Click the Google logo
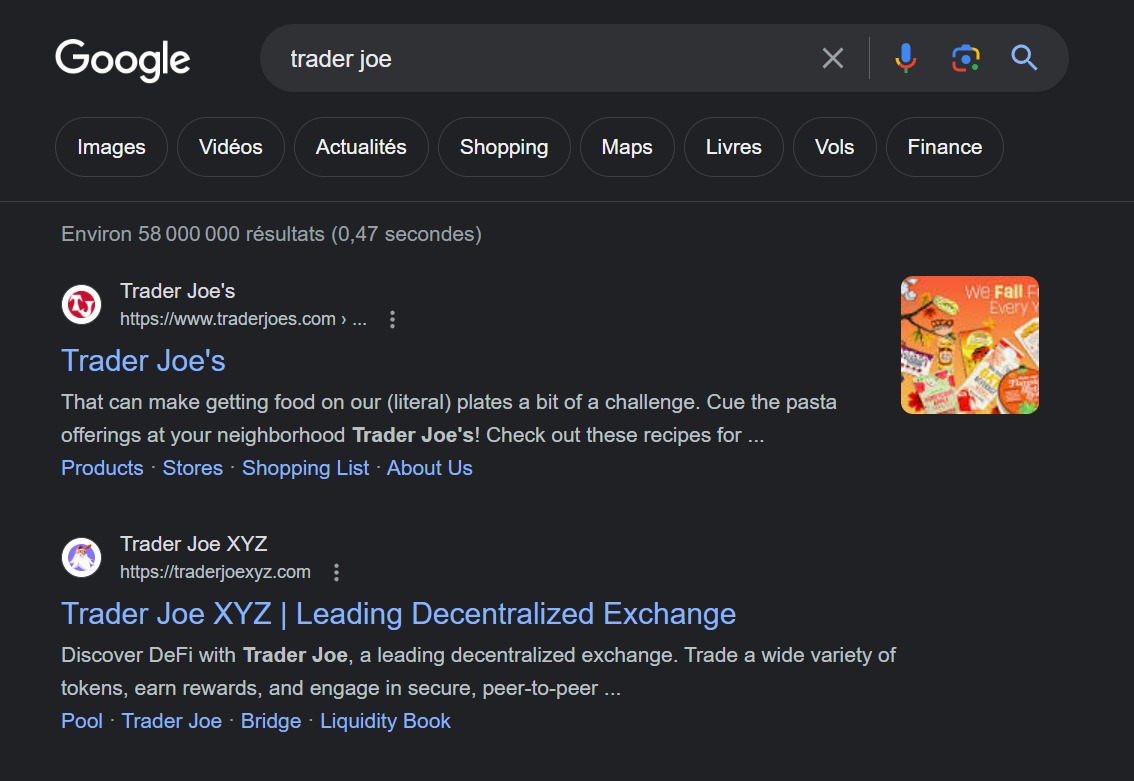The image size is (1134, 781). click(122, 60)
